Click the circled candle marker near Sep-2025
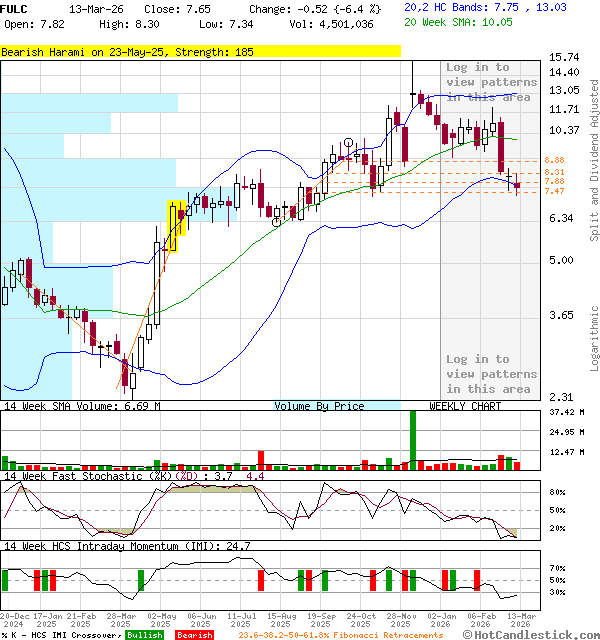This screenshot has width=600, height=640. (x=348, y=143)
